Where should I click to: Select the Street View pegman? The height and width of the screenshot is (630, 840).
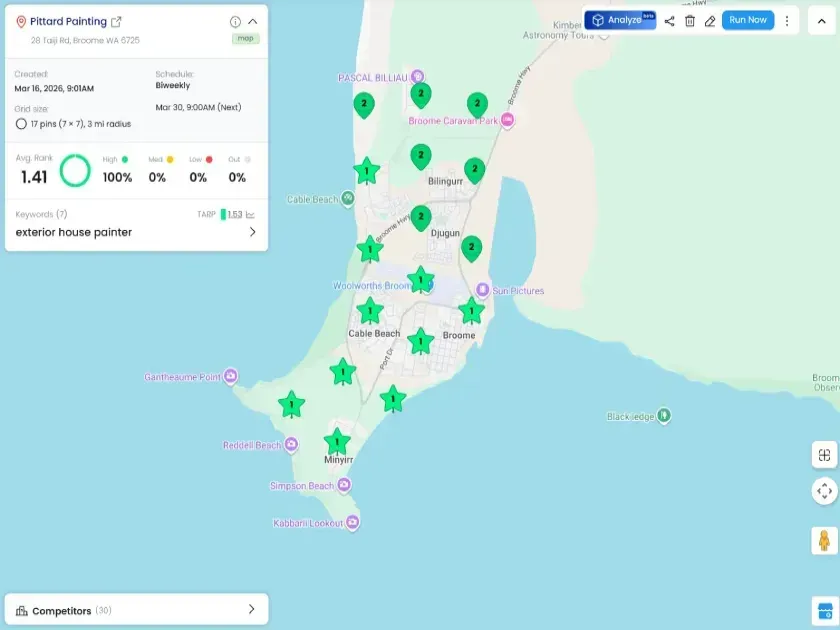coord(824,540)
